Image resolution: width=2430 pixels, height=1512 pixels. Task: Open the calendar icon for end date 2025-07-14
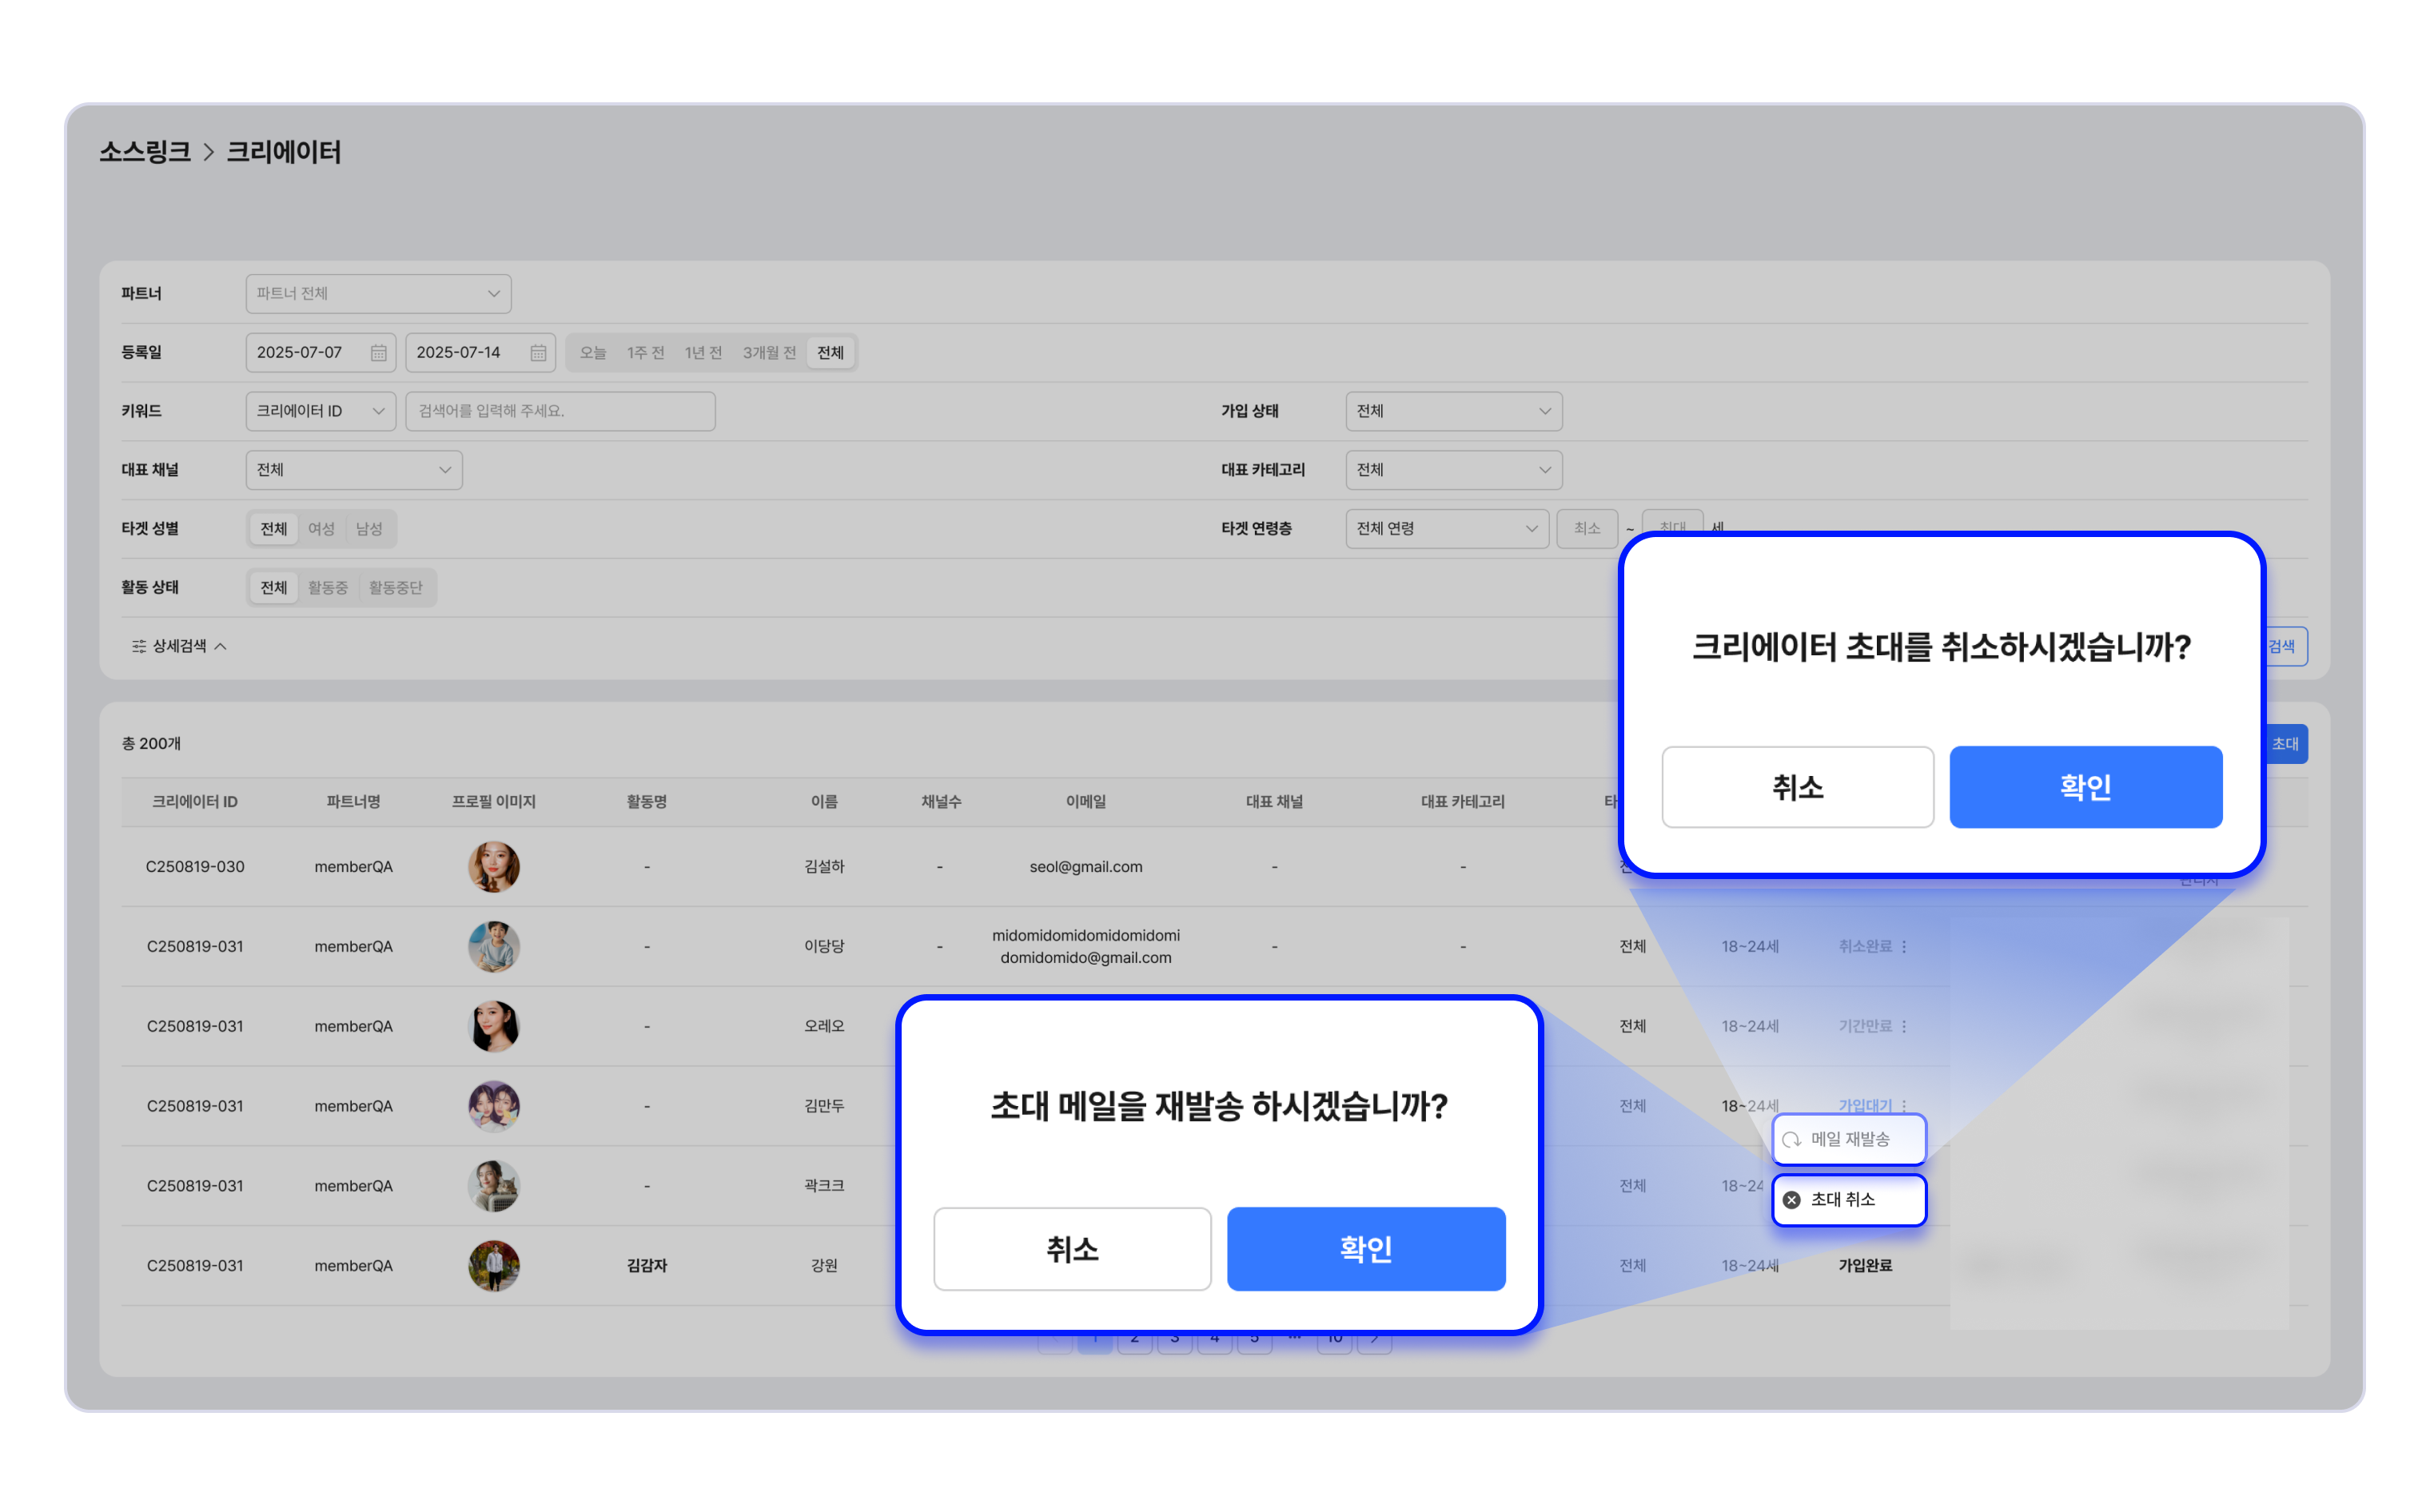click(x=538, y=353)
